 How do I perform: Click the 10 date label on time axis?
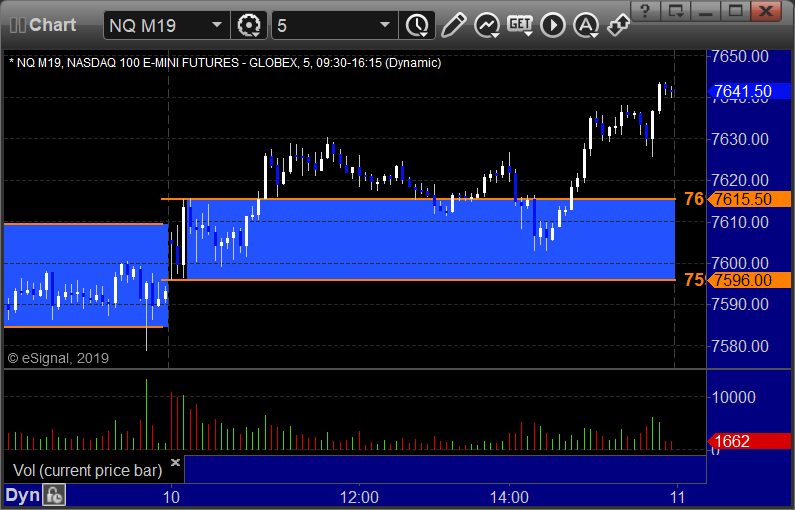click(x=171, y=497)
